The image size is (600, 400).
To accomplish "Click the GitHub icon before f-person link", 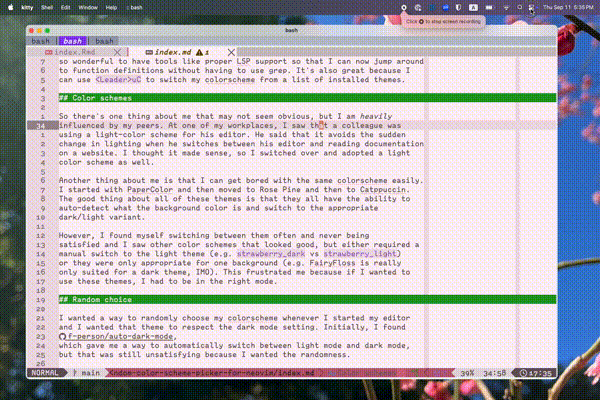I will click(63, 336).
